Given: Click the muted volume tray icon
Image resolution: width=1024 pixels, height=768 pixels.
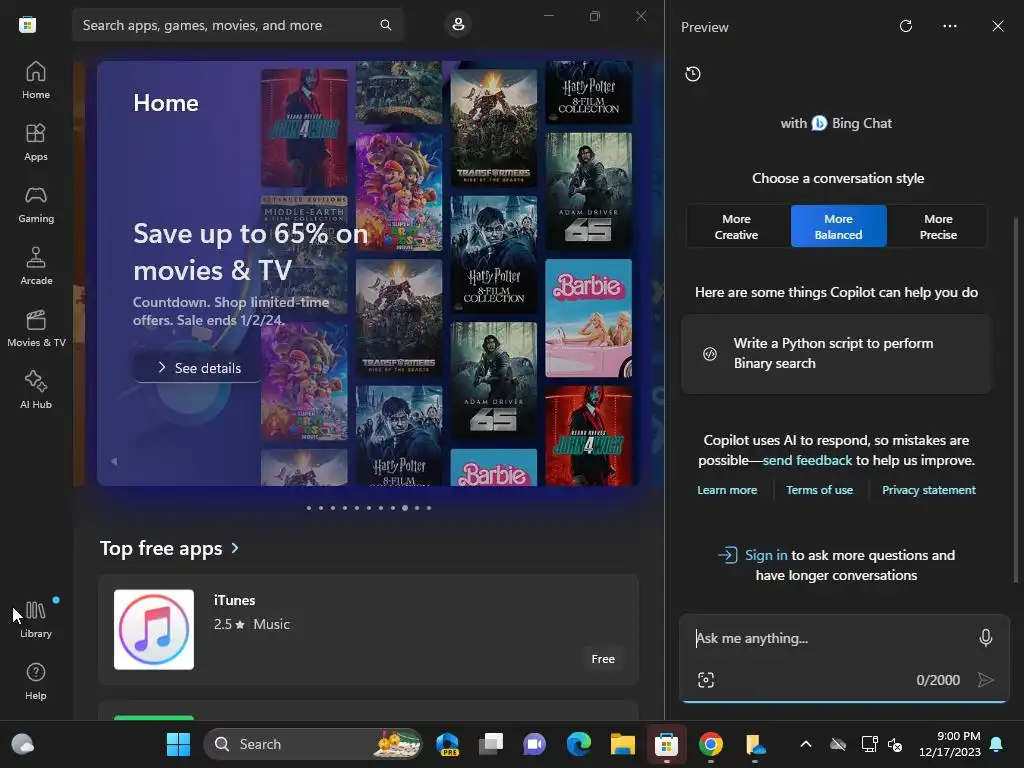Looking at the screenshot, I should tap(895, 744).
